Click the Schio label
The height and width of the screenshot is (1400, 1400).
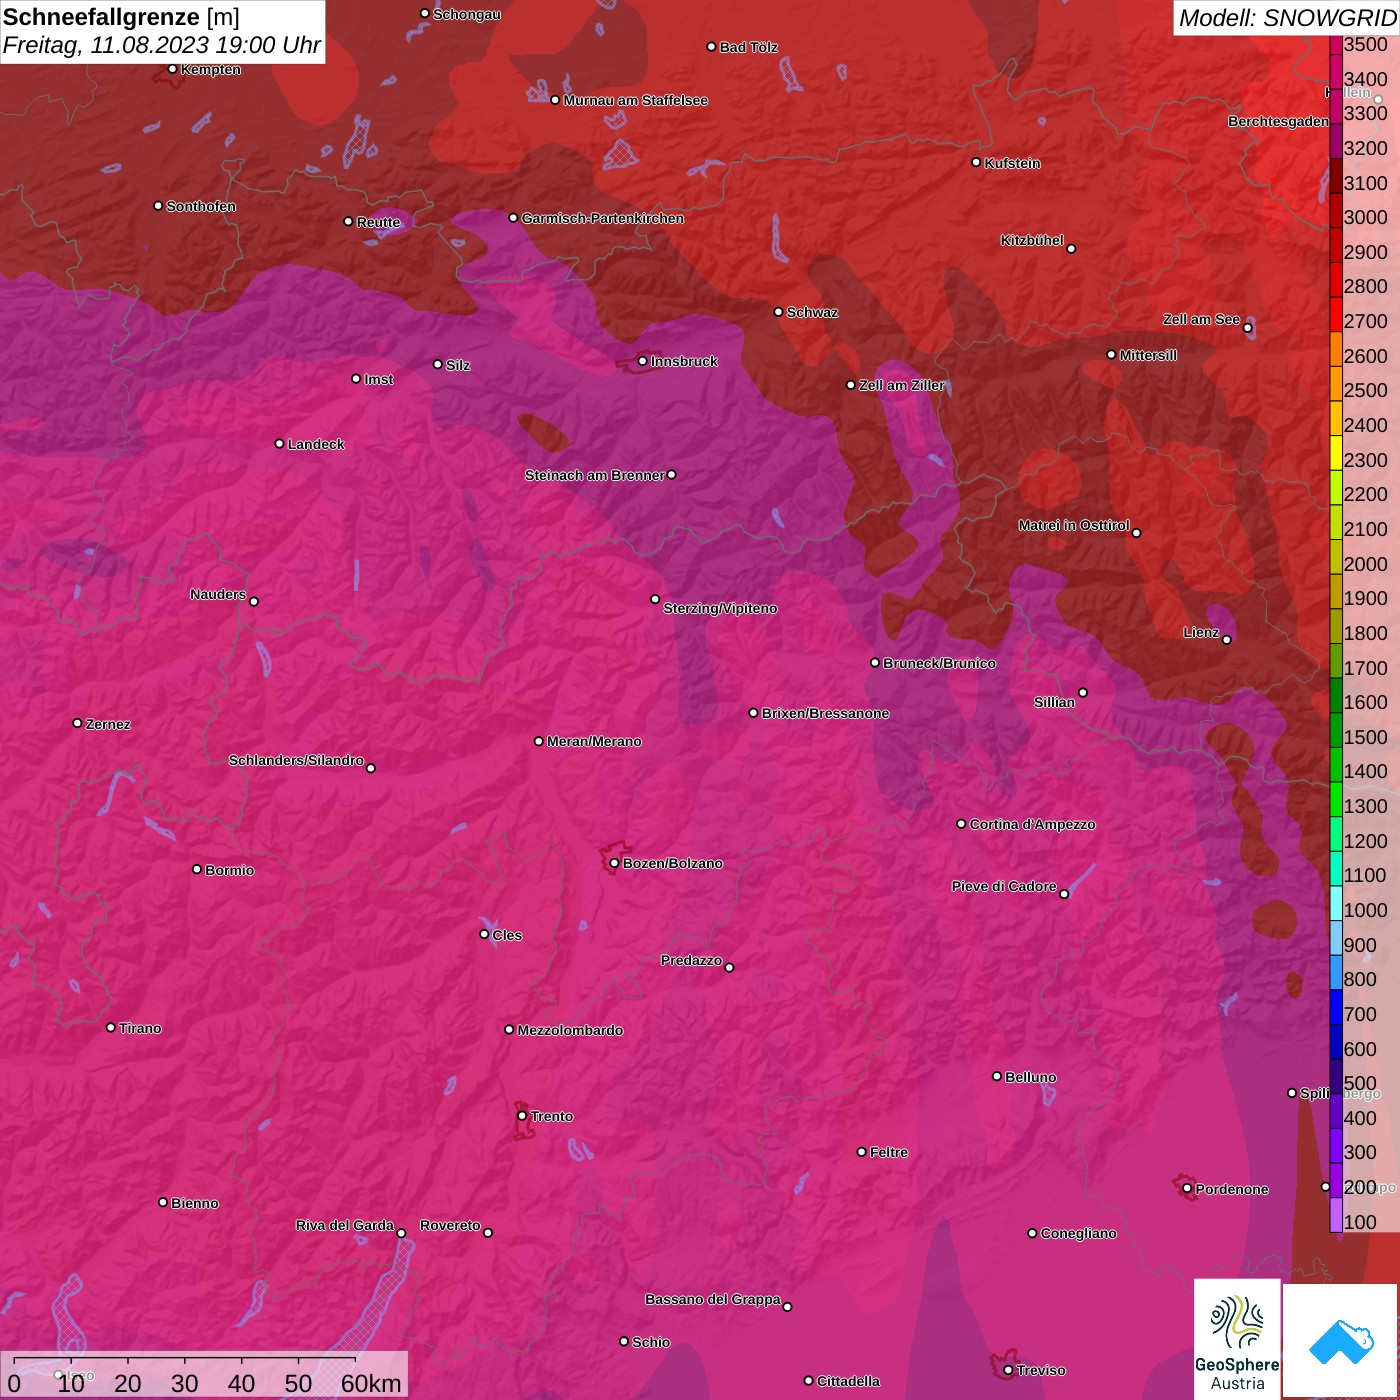(x=651, y=1342)
